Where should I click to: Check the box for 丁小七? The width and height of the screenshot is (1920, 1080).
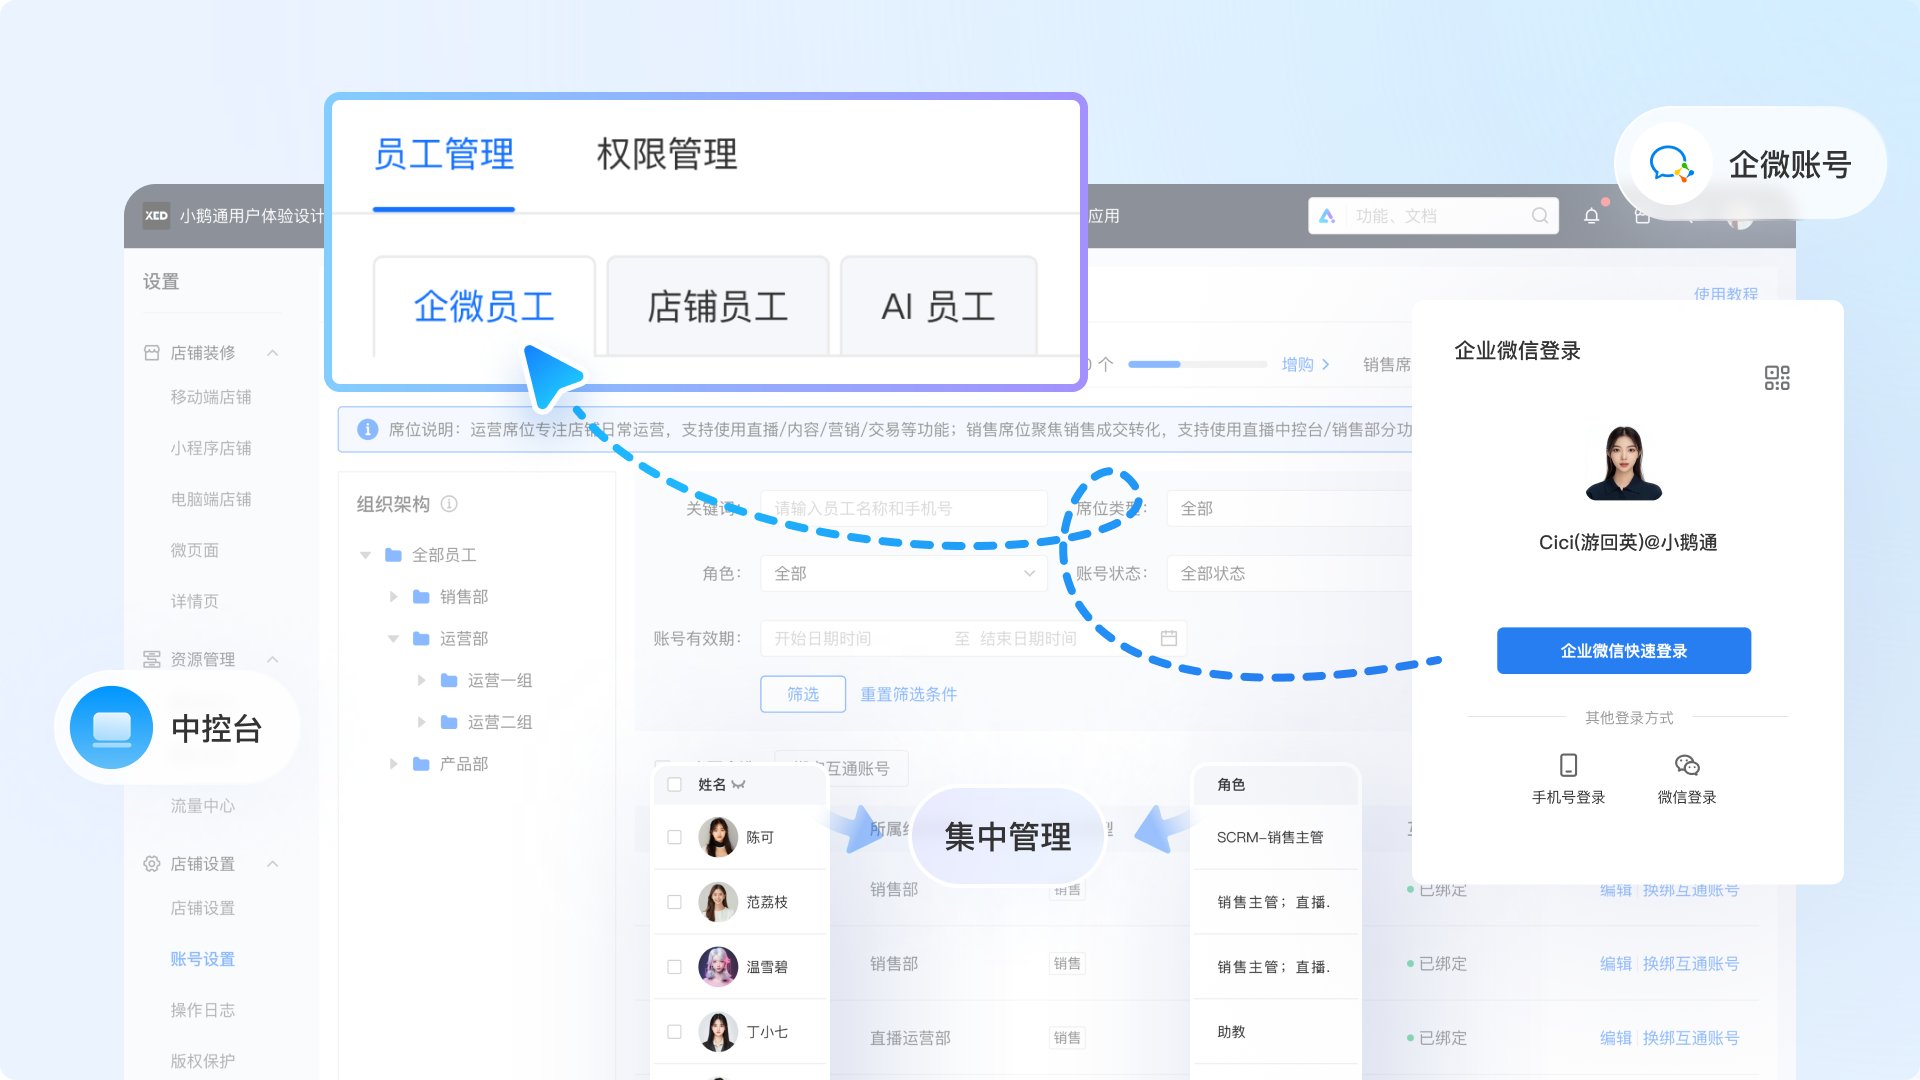(675, 1032)
